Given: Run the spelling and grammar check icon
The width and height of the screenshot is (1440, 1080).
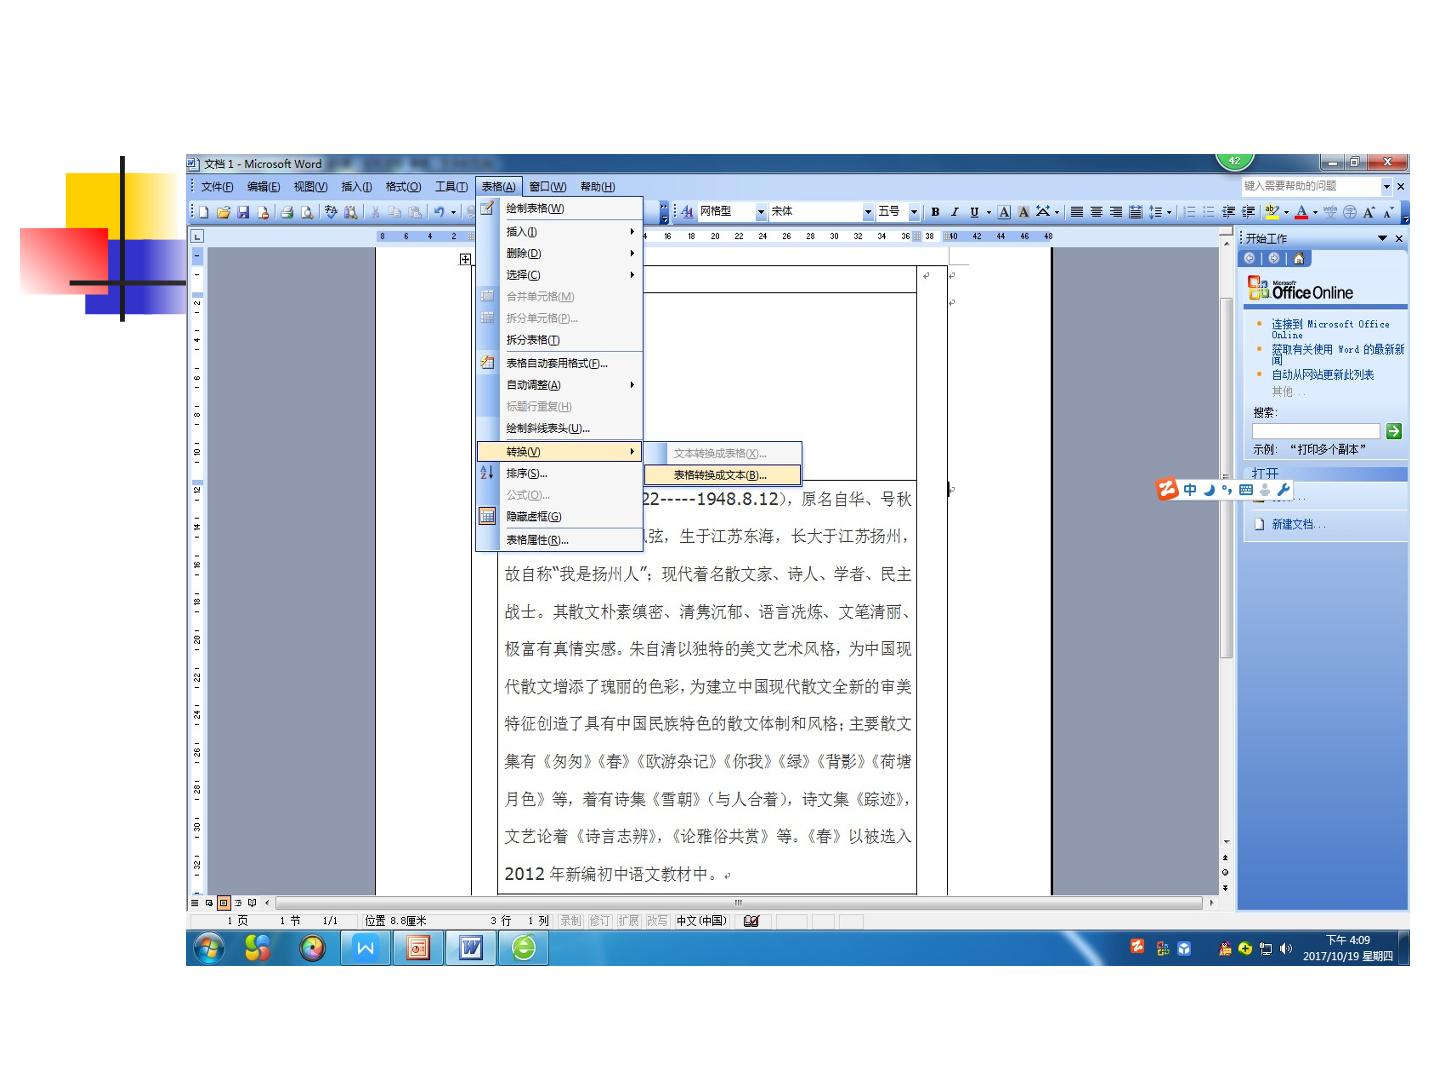Looking at the screenshot, I should tap(331, 212).
